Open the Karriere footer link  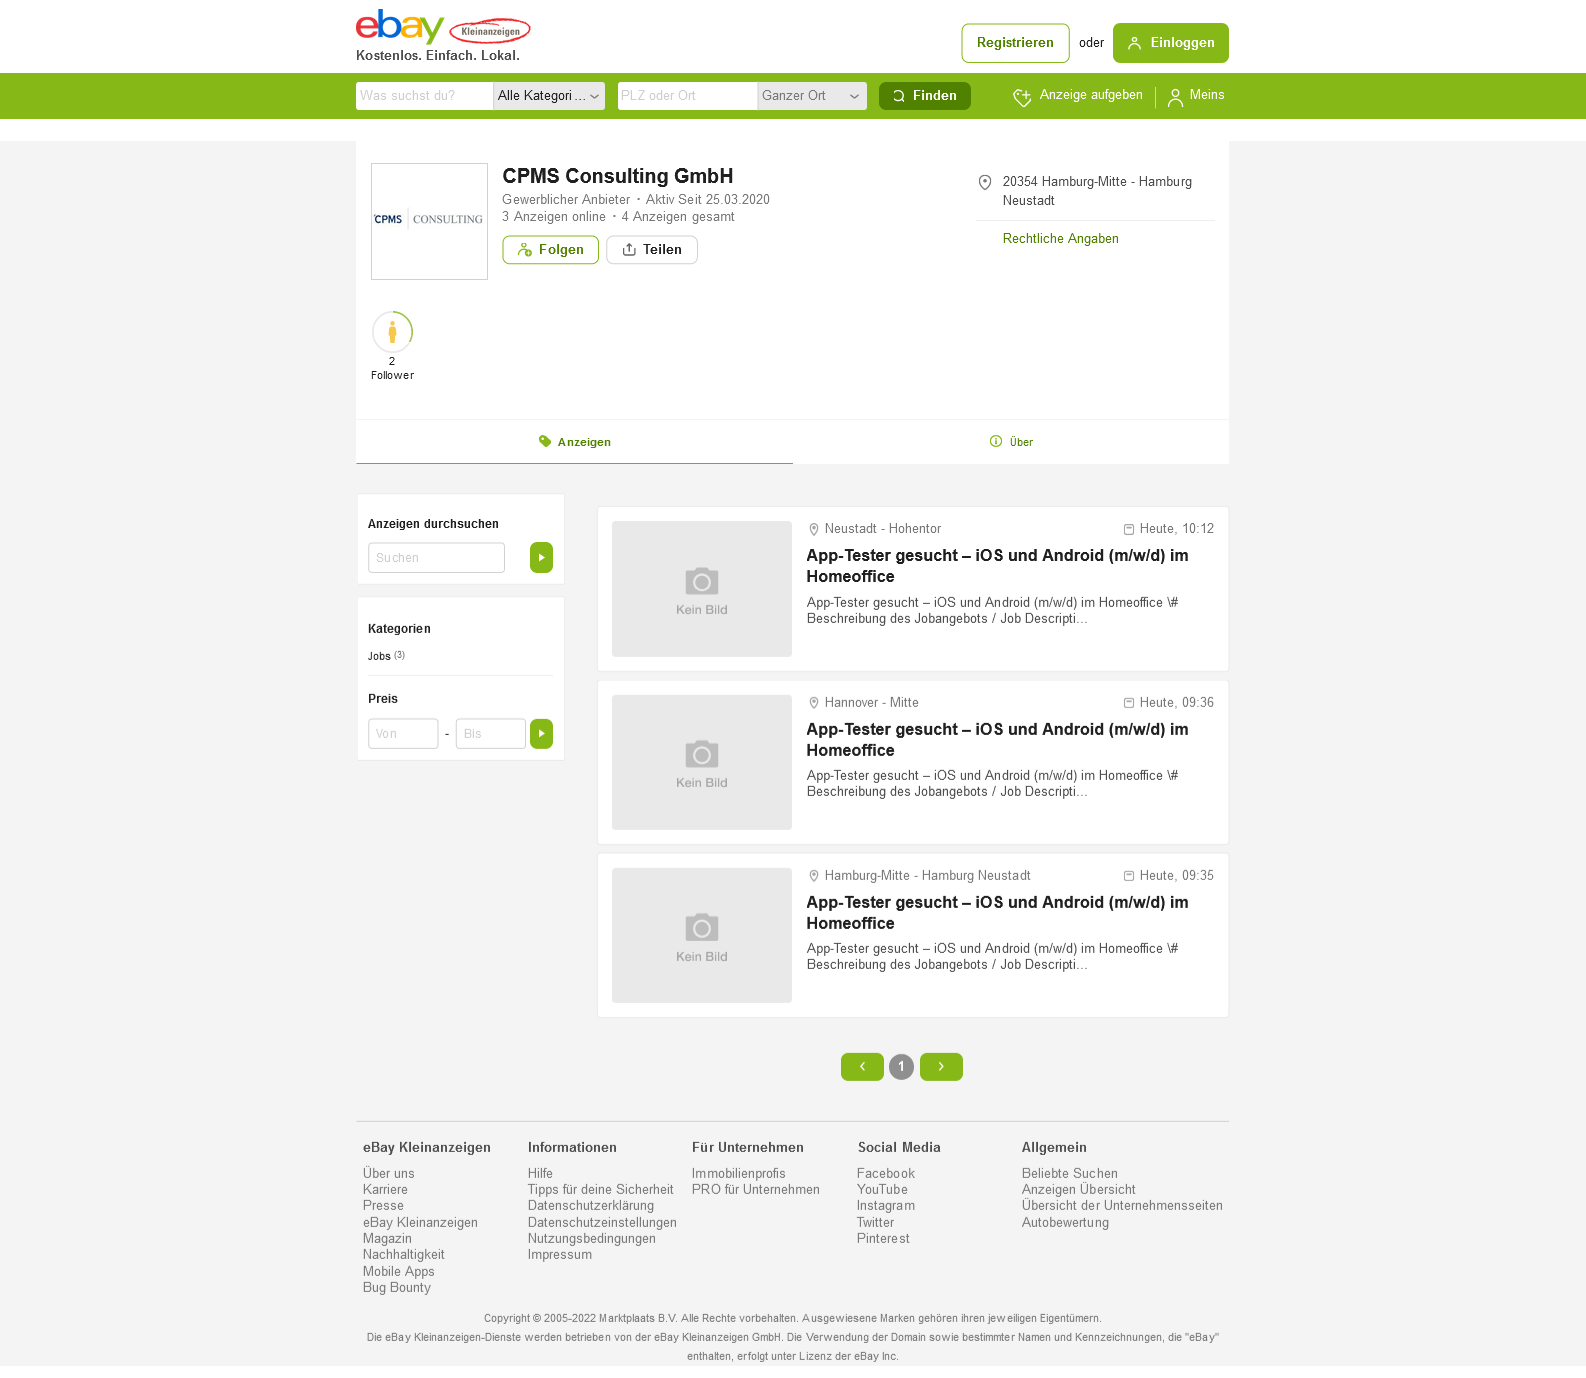click(x=385, y=1190)
